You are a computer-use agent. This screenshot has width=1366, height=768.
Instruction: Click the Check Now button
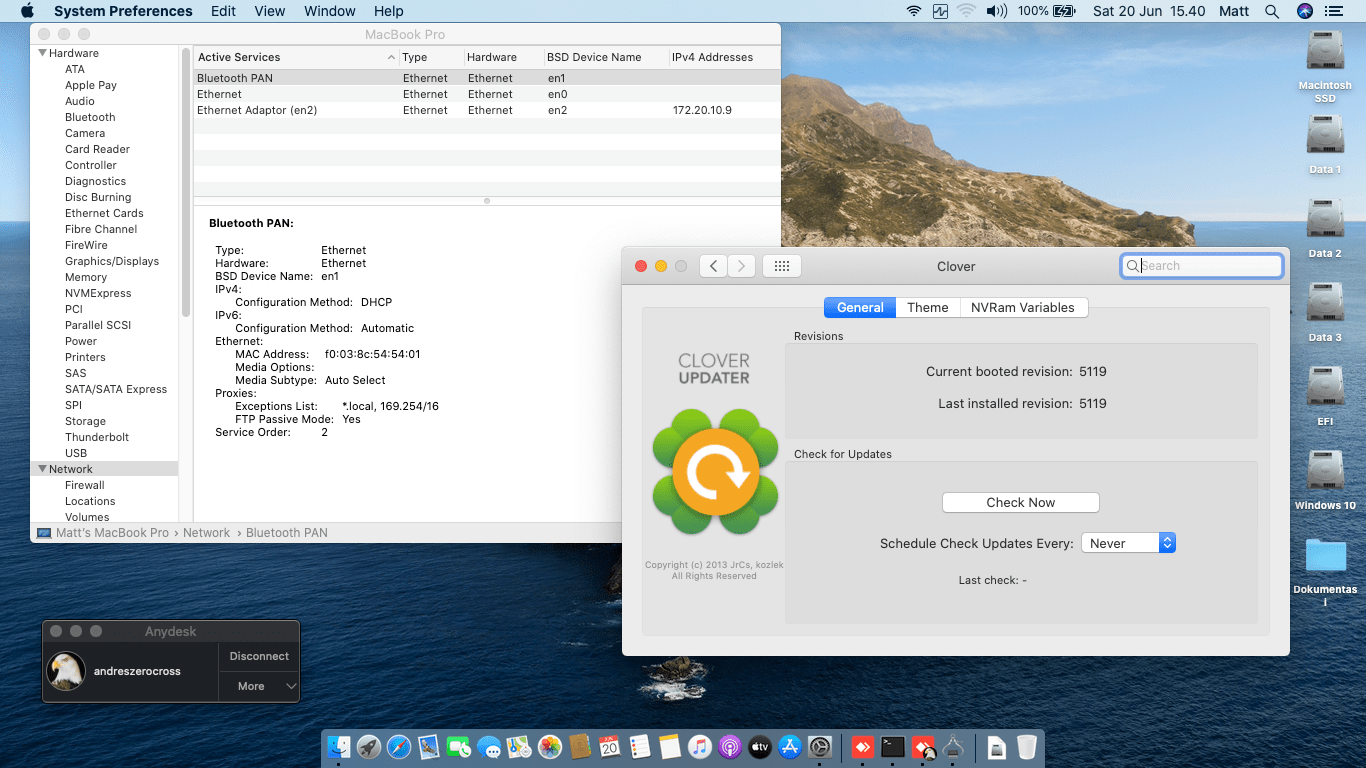[1021, 502]
